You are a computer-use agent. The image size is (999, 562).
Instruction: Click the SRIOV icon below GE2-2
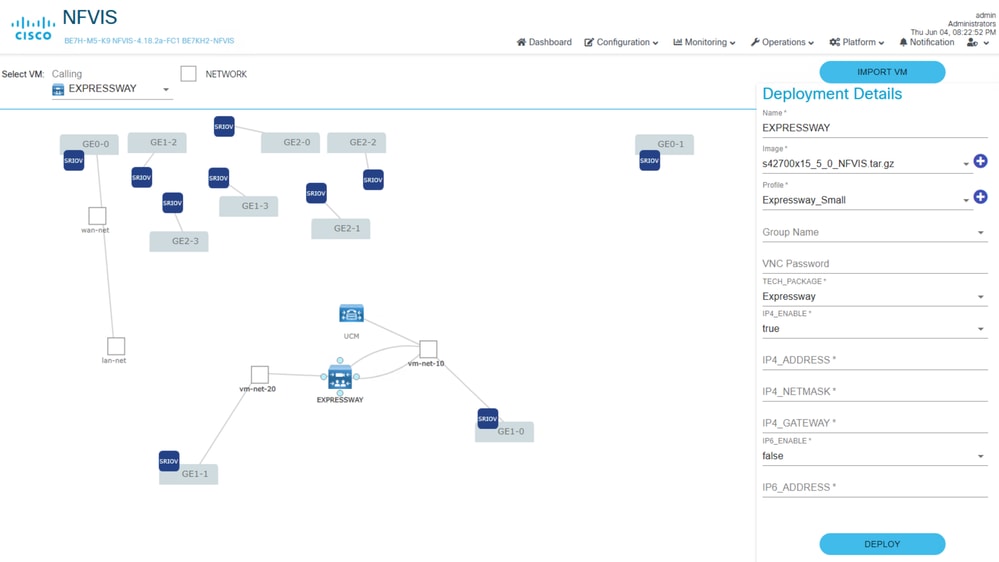click(x=373, y=180)
